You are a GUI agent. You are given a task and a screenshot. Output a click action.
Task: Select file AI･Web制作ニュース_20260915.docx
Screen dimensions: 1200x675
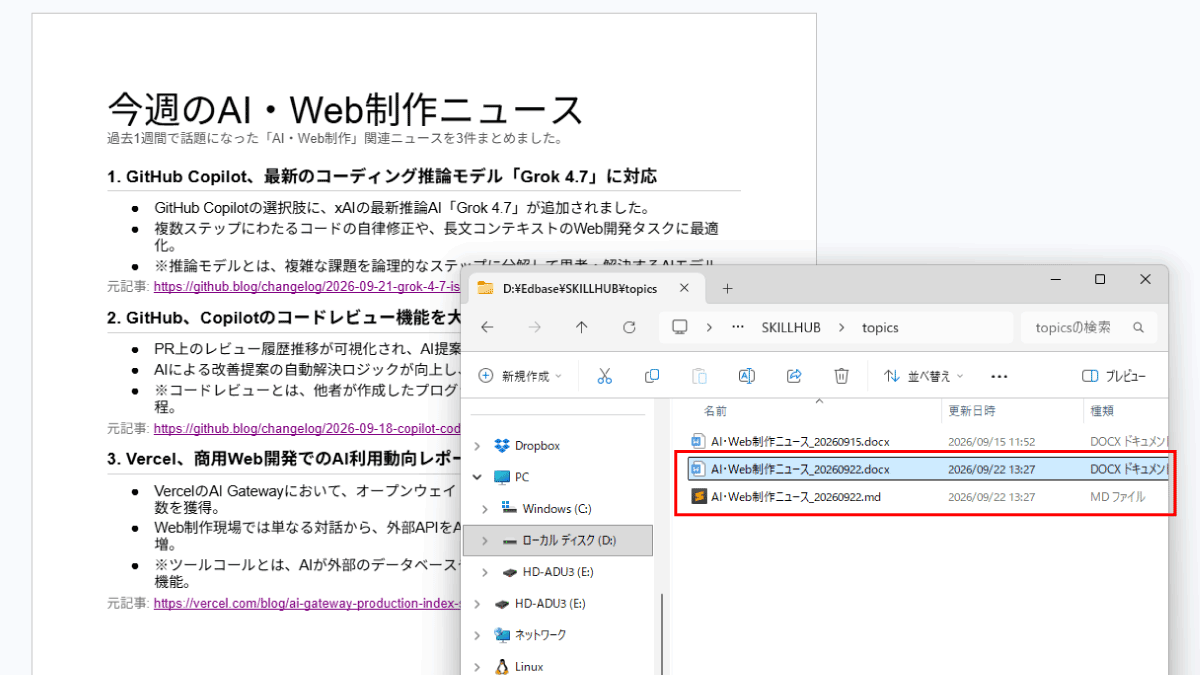click(x=800, y=441)
